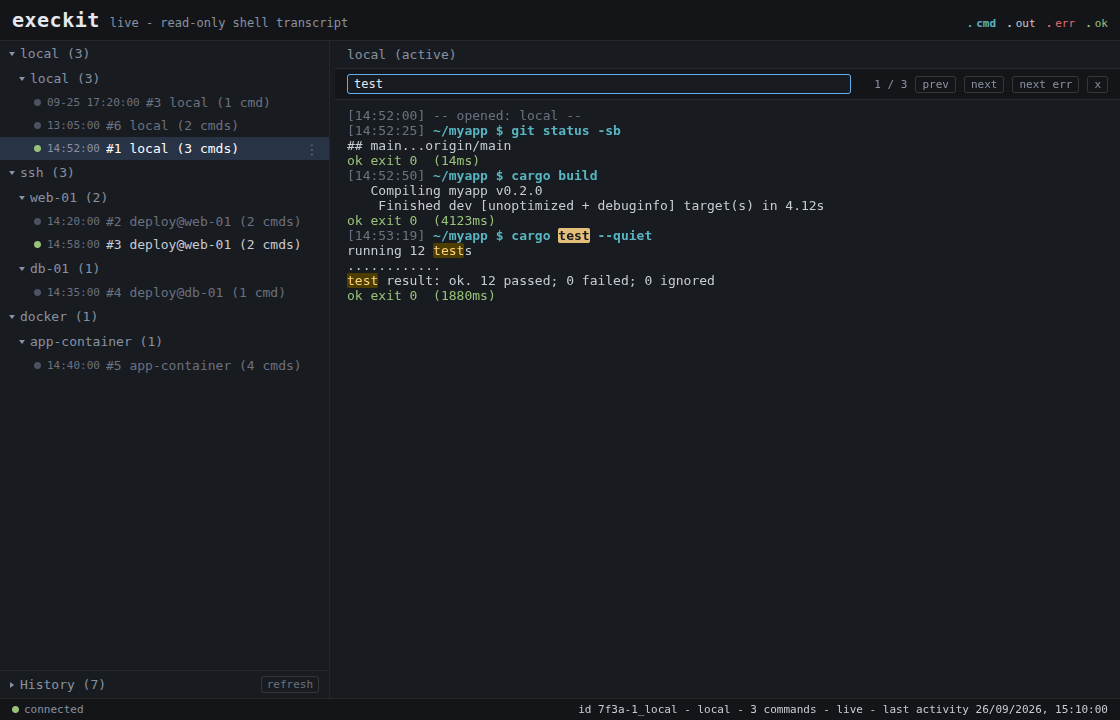The height and width of the screenshot is (720, 1120).
Task: Close the search bar with x
Action: (1097, 84)
